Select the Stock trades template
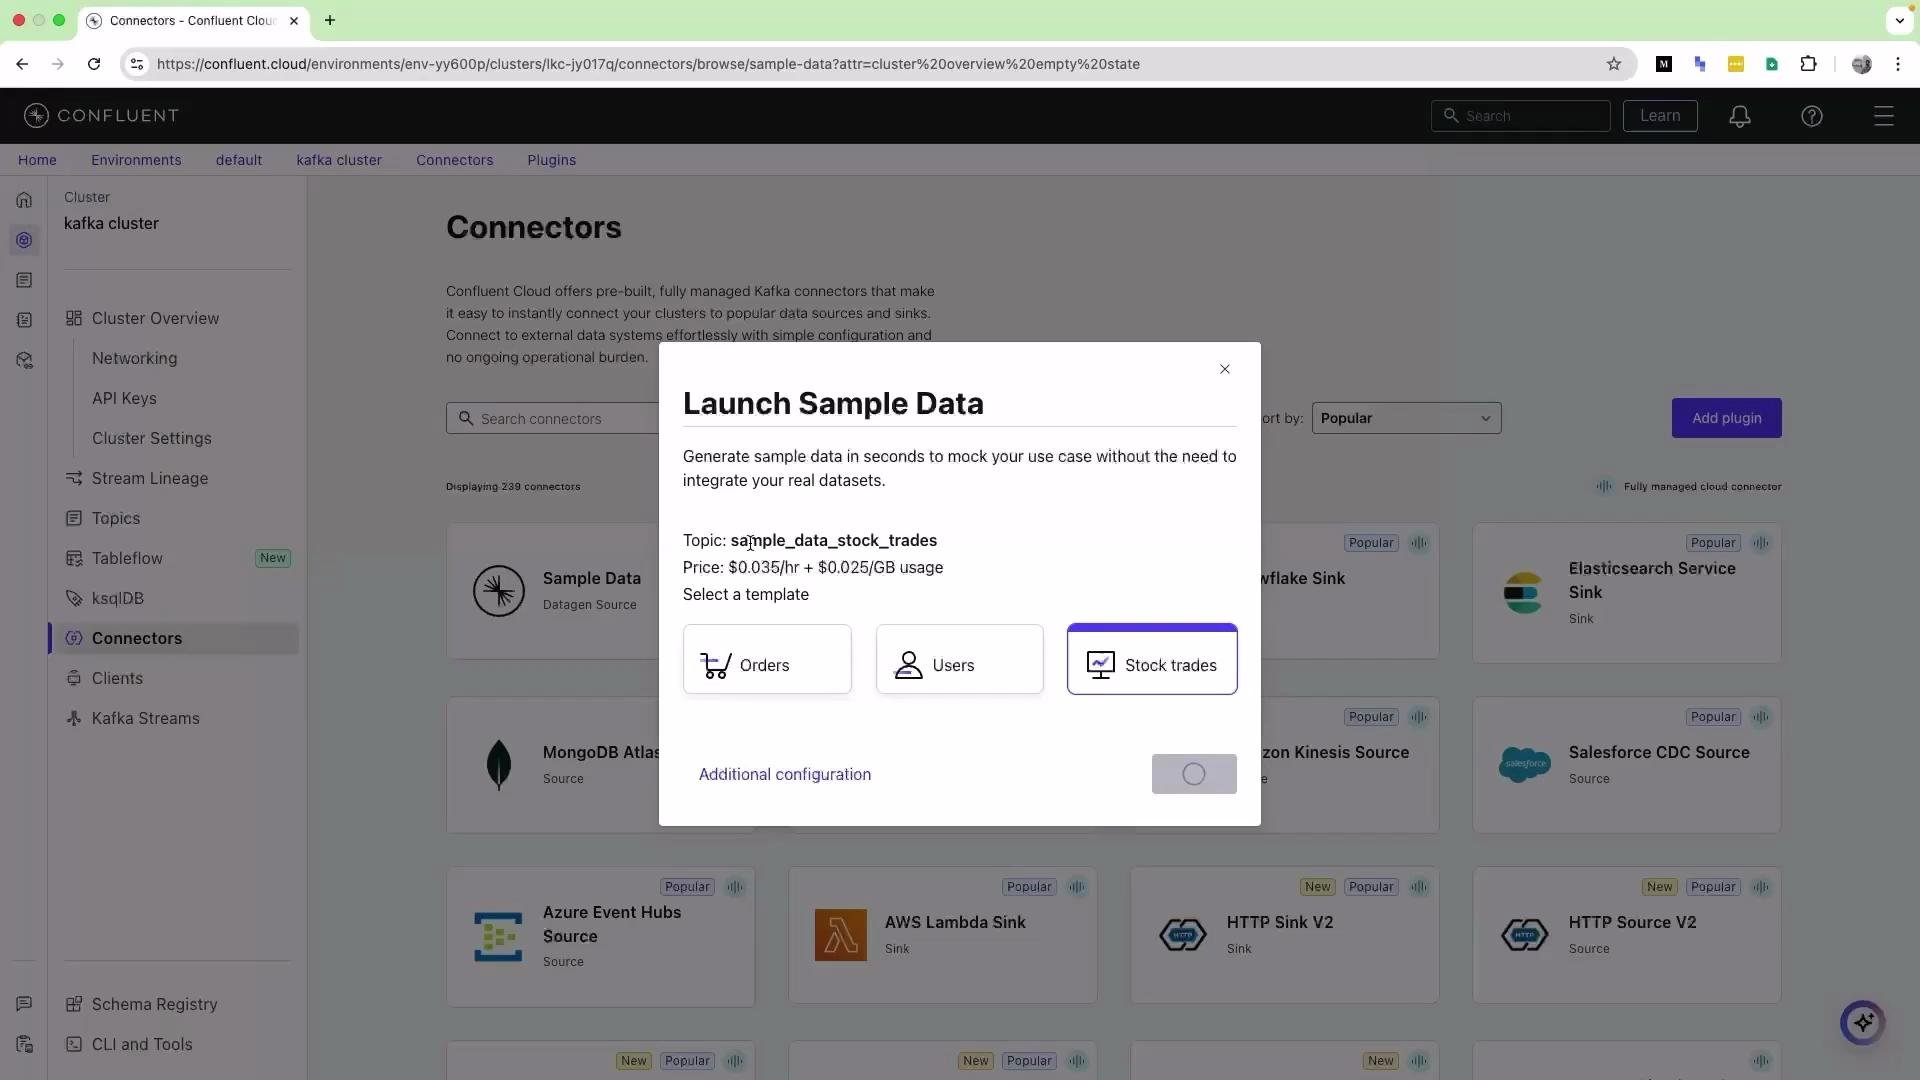Viewport: 1920px width, 1080px height. (x=1152, y=659)
